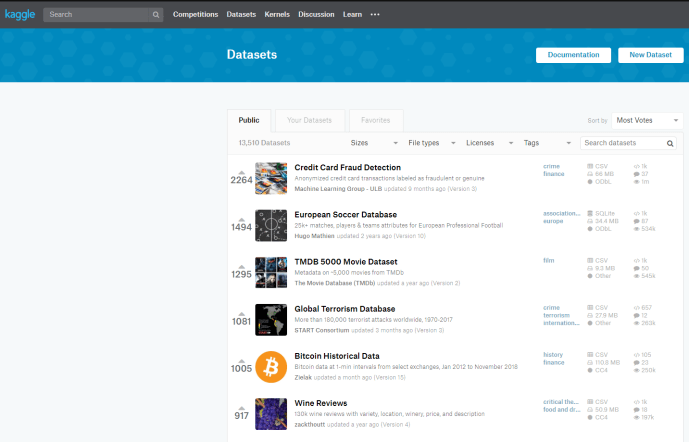Viewport: 689px width, 442px height.
Task: Upvote European Soccer Database dataset
Action: click(241, 219)
